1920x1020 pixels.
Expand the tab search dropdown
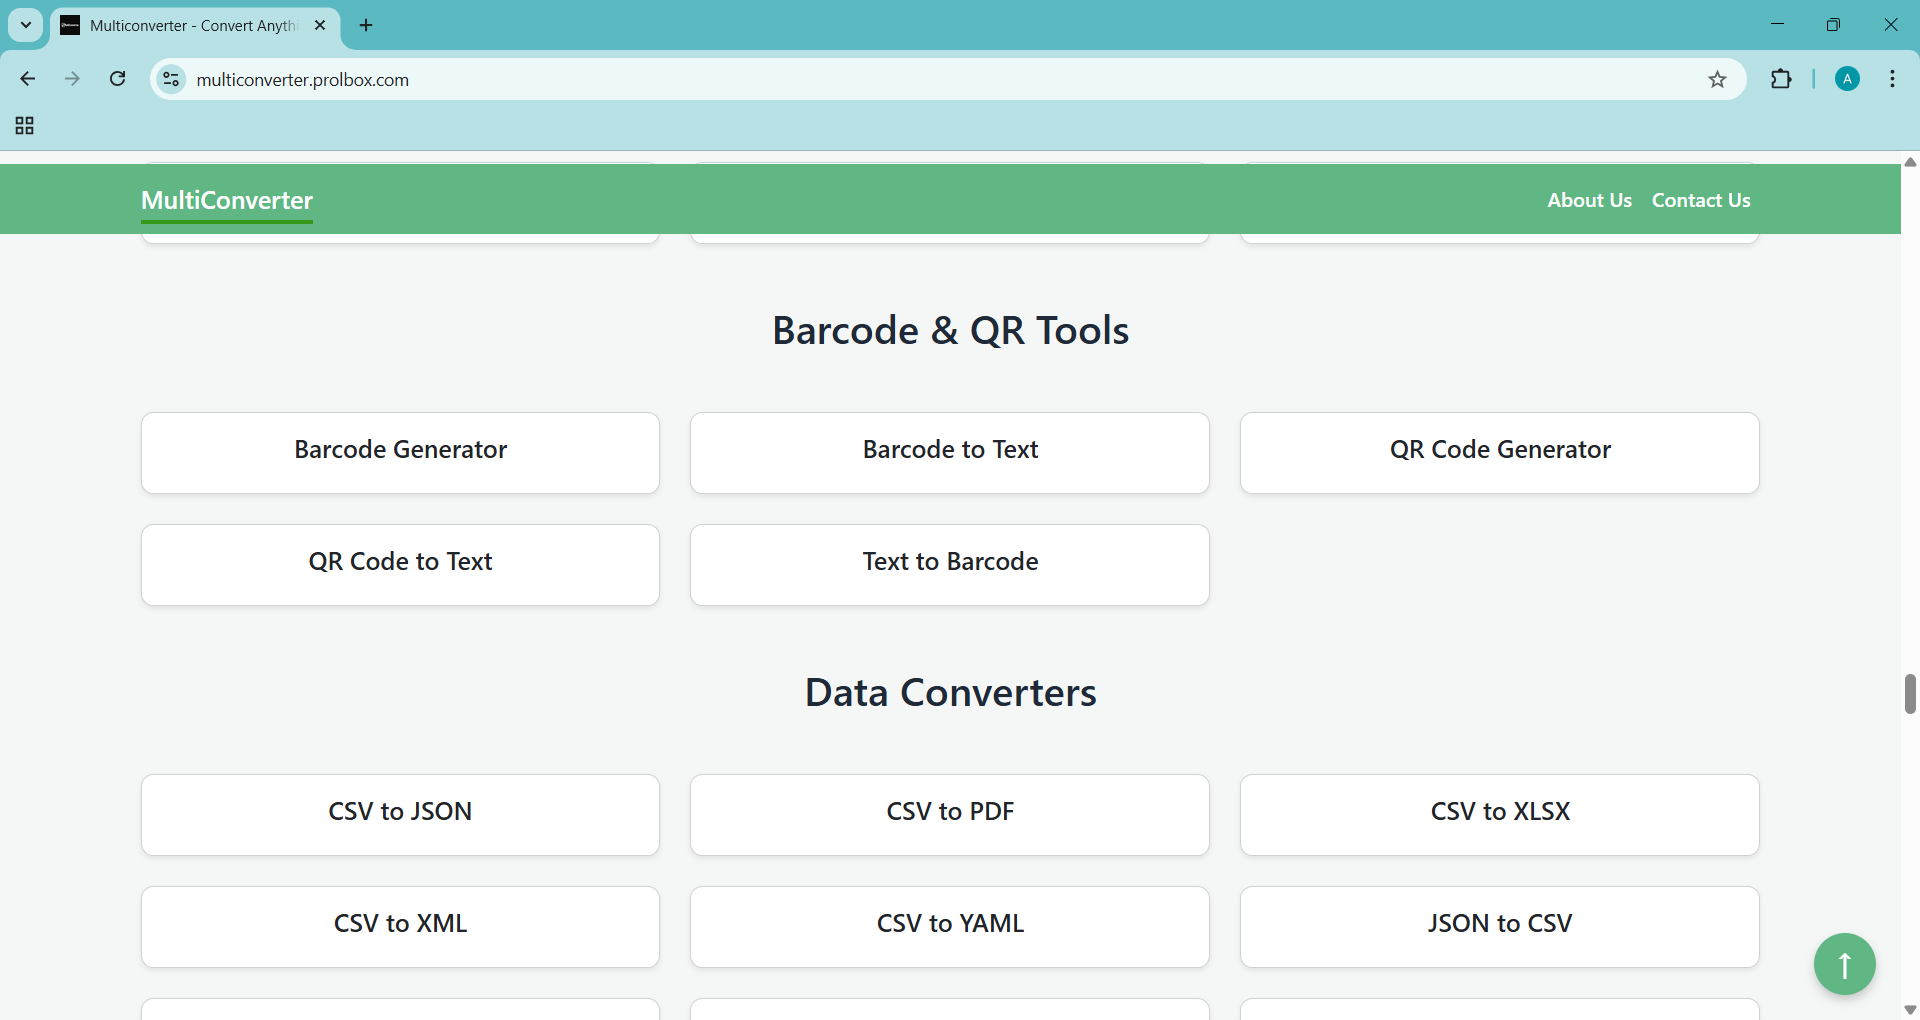point(26,25)
